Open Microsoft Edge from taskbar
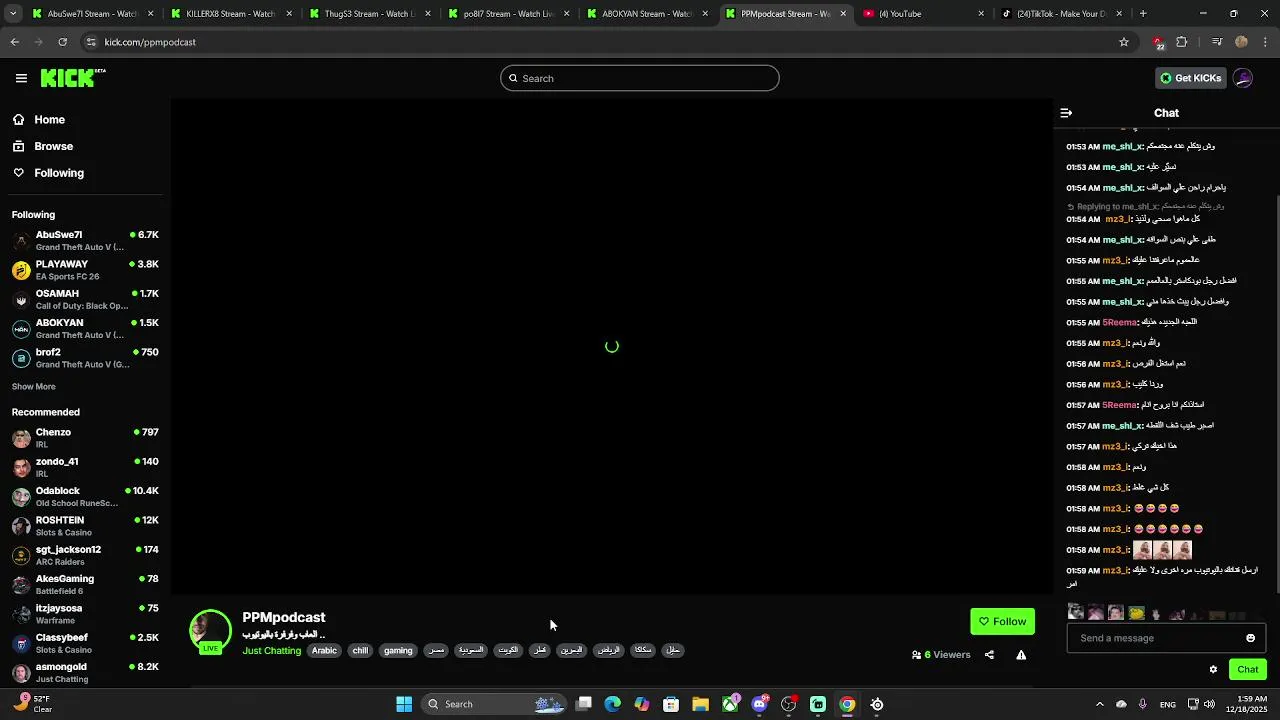The height and width of the screenshot is (720, 1280). [613, 704]
